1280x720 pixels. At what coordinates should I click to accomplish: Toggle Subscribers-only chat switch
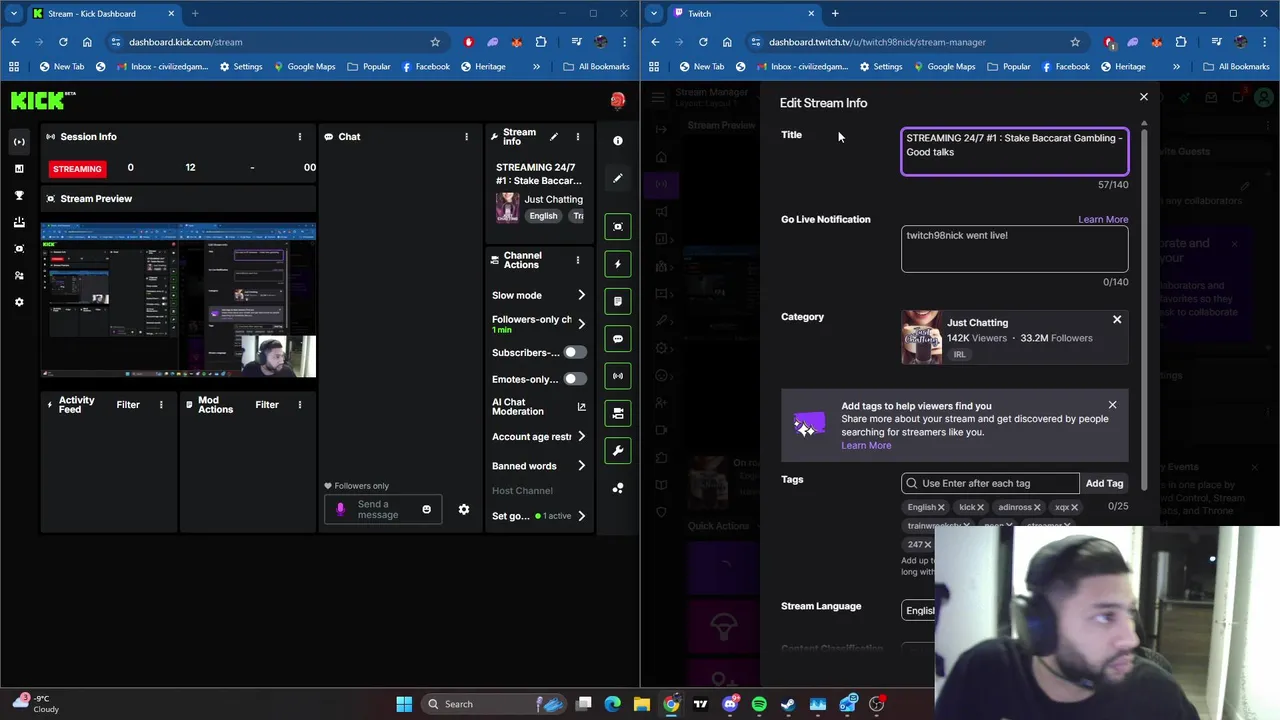(x=575, y=352)
